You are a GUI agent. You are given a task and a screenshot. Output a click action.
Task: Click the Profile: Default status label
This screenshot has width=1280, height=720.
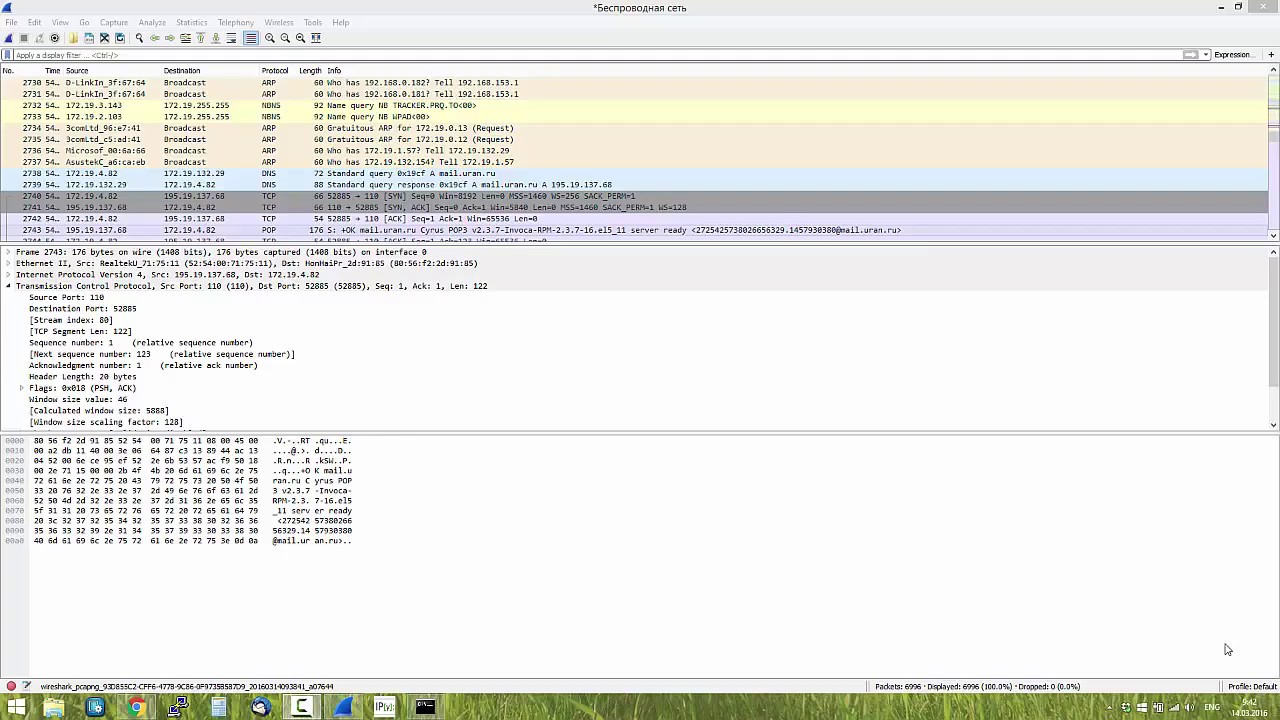click(x=1251, y=687)
